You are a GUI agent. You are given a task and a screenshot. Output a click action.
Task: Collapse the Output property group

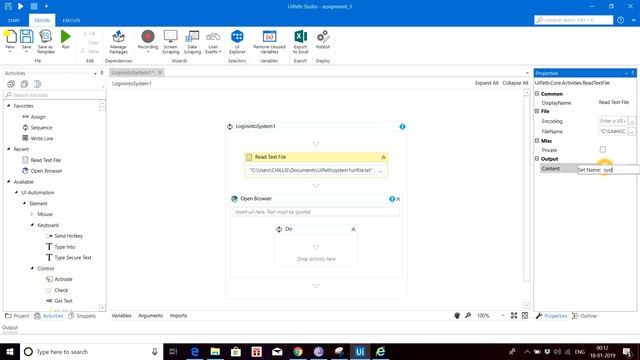pyautogui.click(x=537, y=158)
